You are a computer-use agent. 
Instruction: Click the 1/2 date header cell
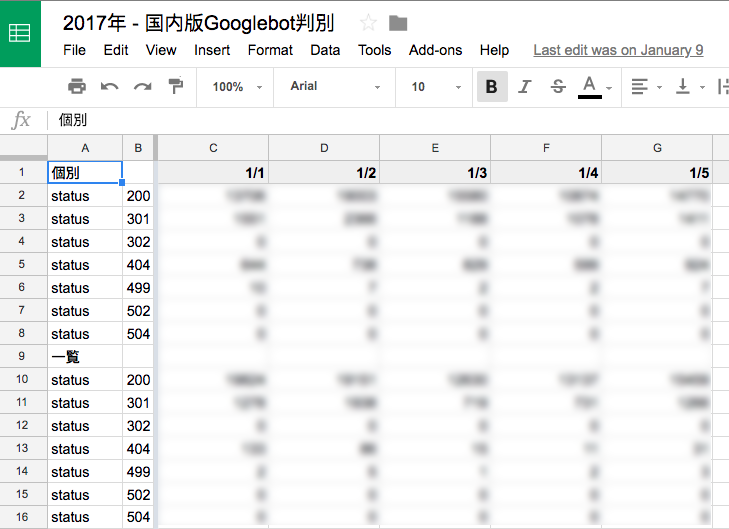pos(324,172)
